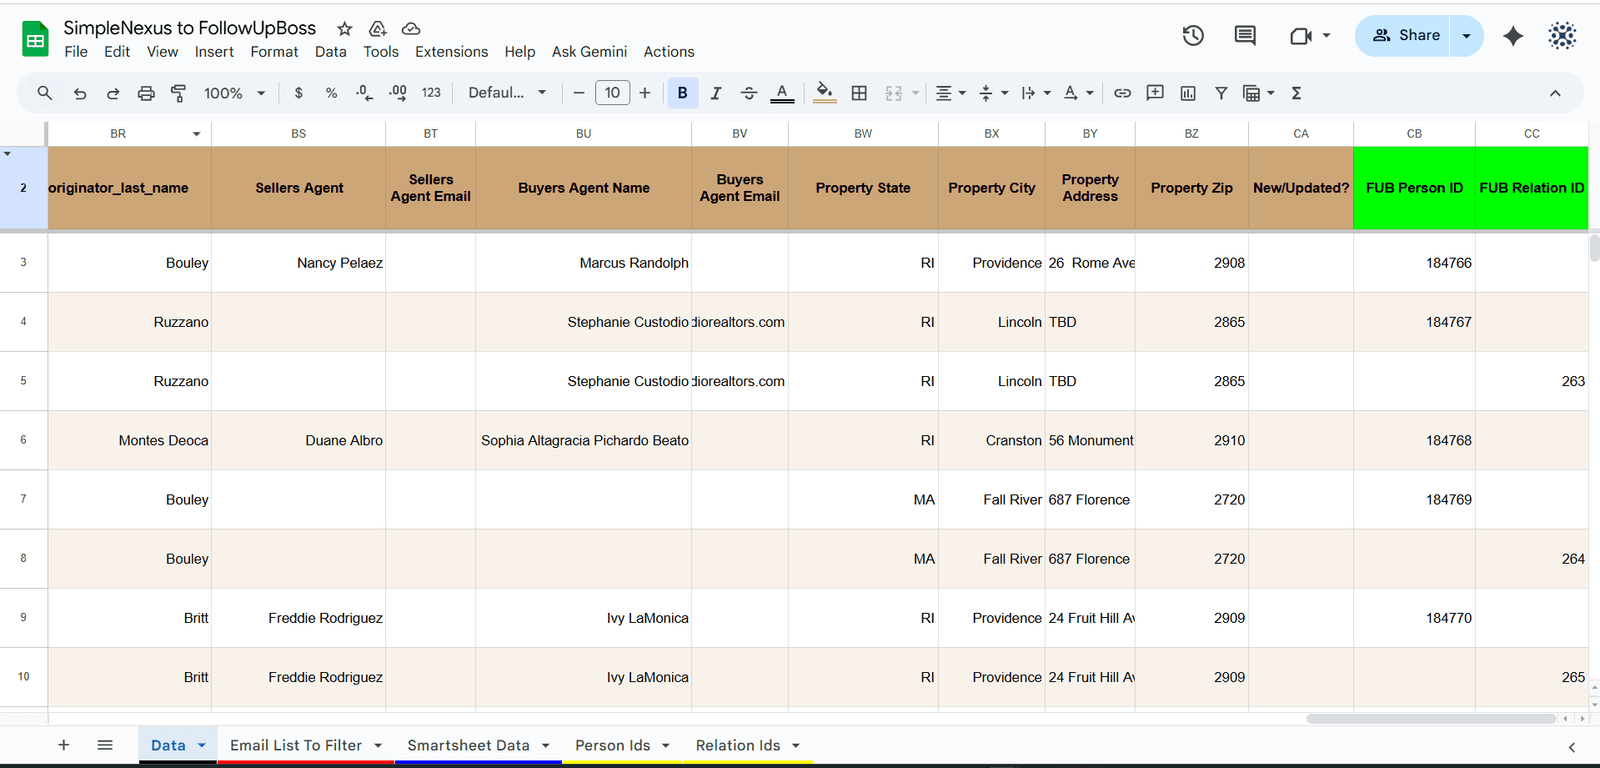Open the comments panel icon
This screenshot has width=1600, height=768.
[x=1245, y=36]
